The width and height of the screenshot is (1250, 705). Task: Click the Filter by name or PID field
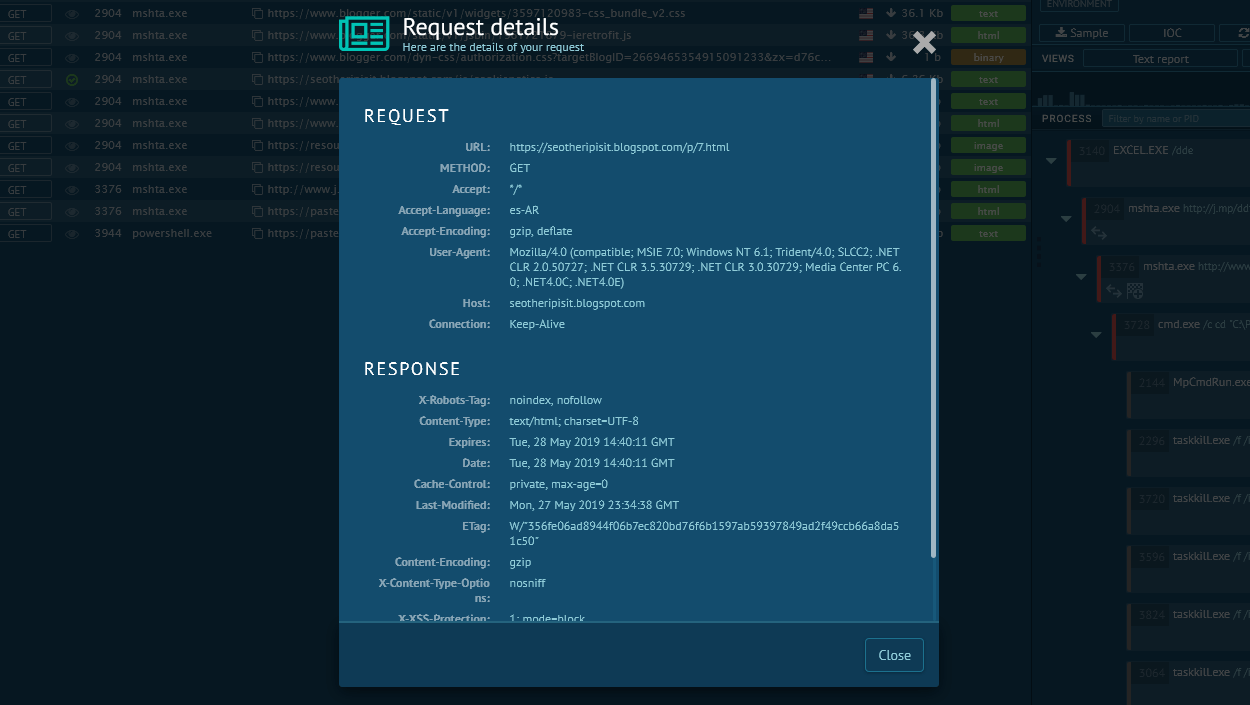[x=1175, y=118]
